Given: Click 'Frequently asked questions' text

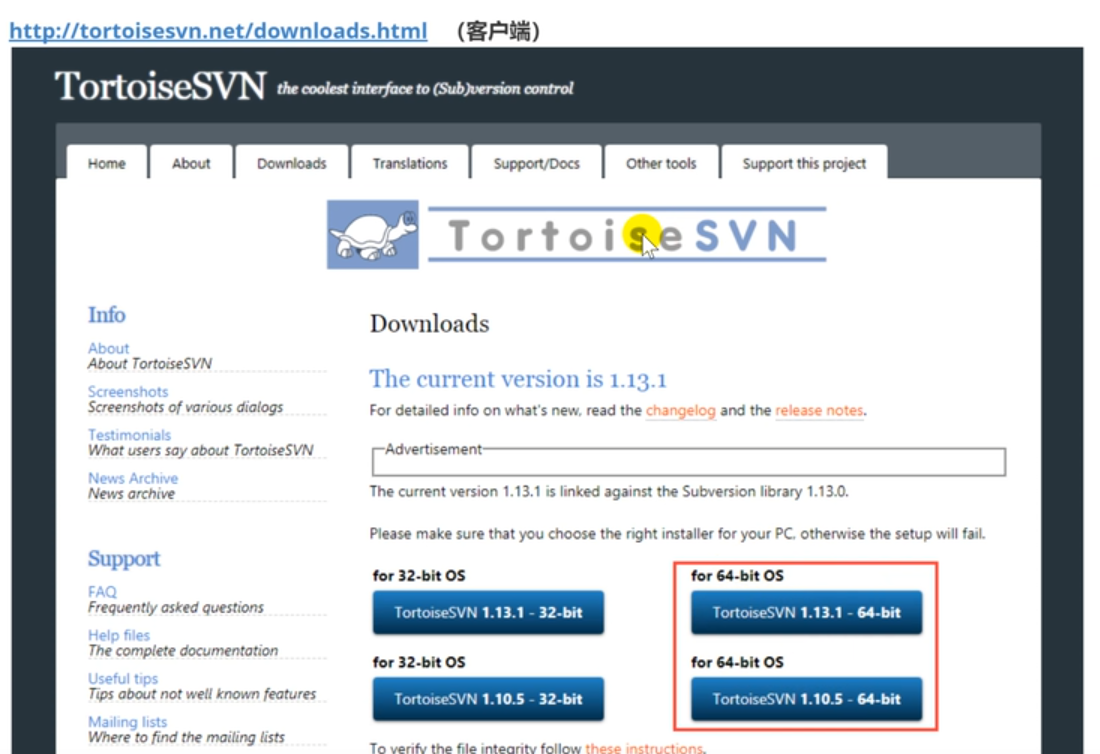Looking at the screenshot, I should pos(176,607).
